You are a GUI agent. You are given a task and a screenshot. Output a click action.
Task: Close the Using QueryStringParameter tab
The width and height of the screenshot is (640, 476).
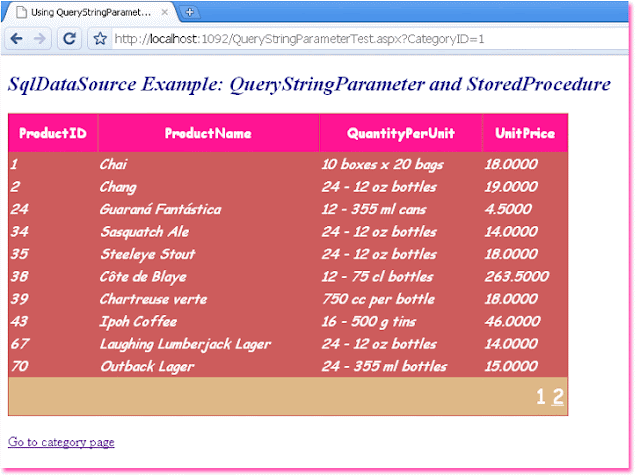[164, 12]
